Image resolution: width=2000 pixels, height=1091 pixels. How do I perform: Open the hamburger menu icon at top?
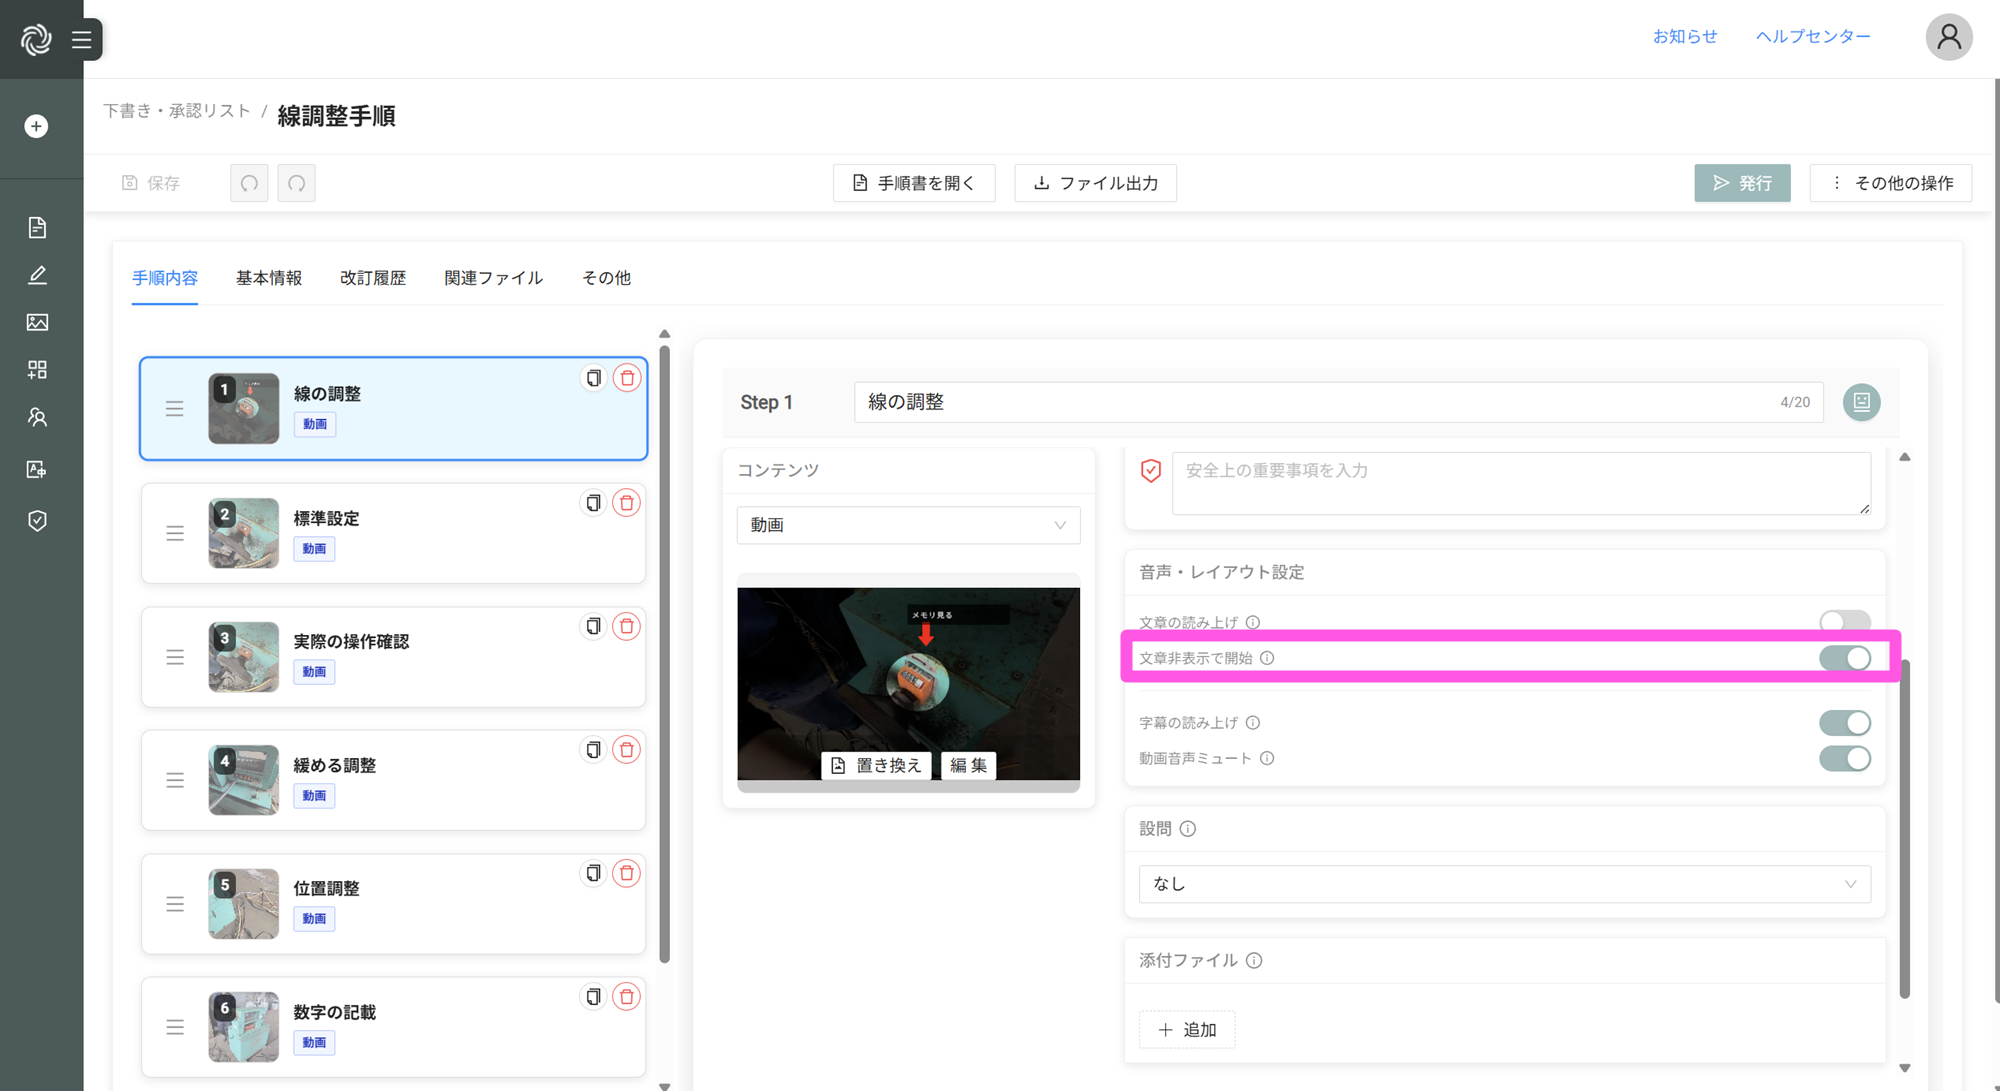[x=82, y=40]
